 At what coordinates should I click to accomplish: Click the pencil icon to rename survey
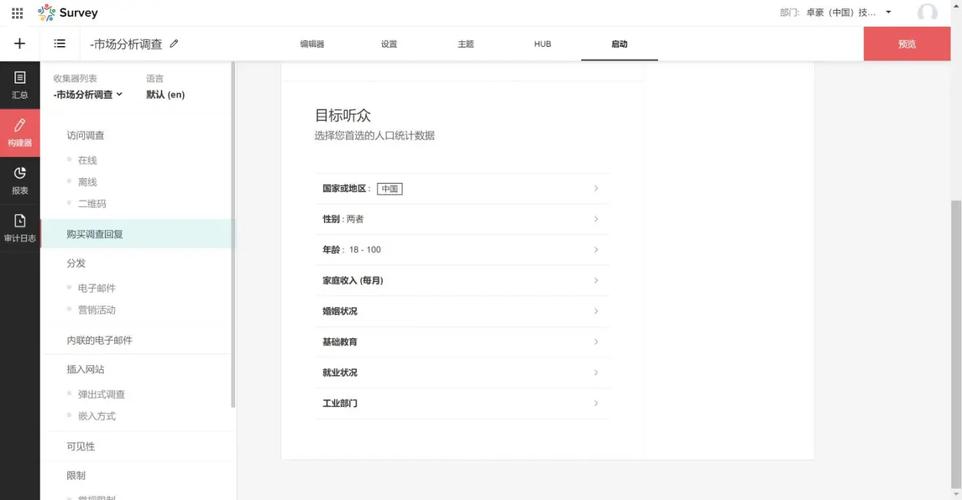pos(174,44)
